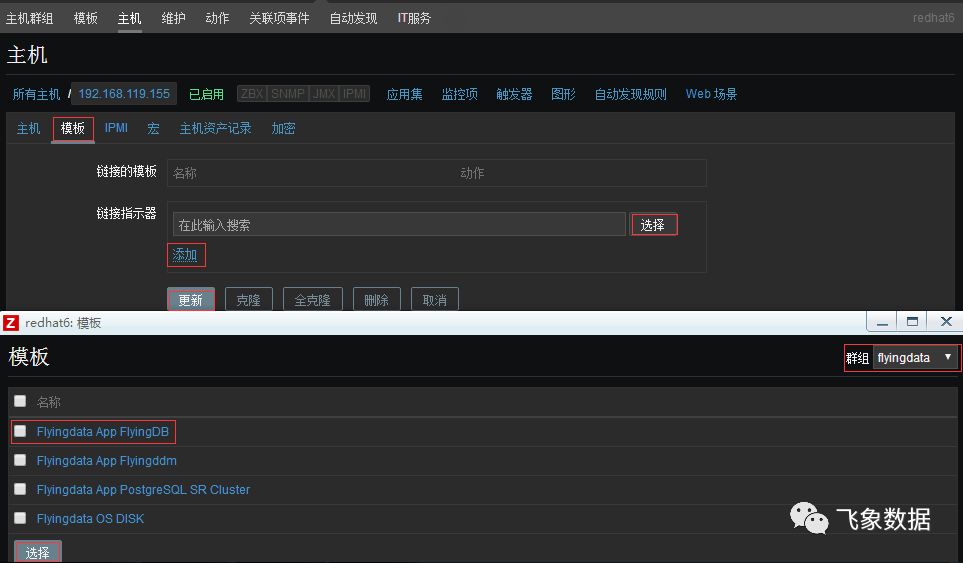Click the JMX availability indicator
Viewport: 963px width, 563px height.
[324, 94]
